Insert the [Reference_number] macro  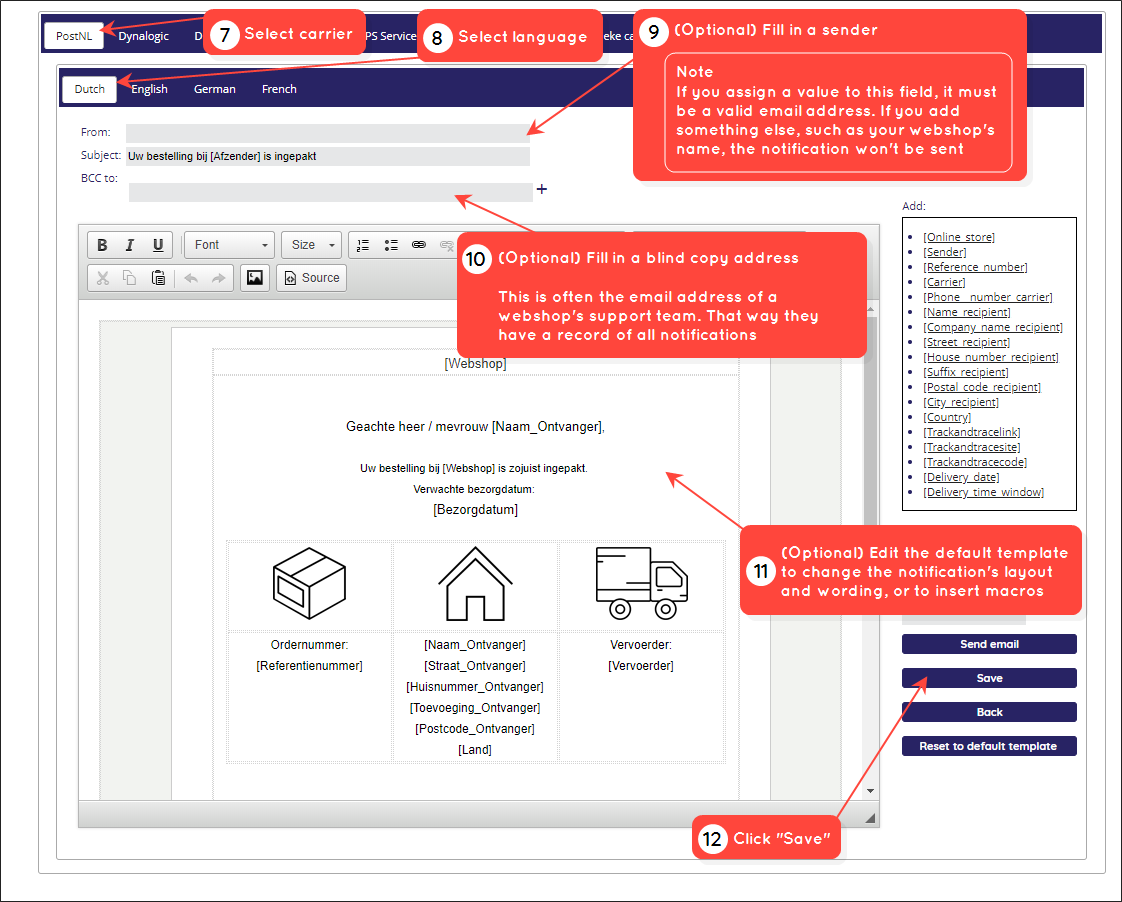pyautogui.click(x=975, y=267)
